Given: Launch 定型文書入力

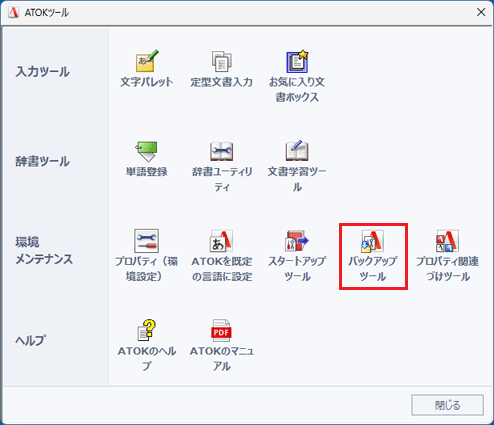Looking at the screenshot, I should 222,69.
